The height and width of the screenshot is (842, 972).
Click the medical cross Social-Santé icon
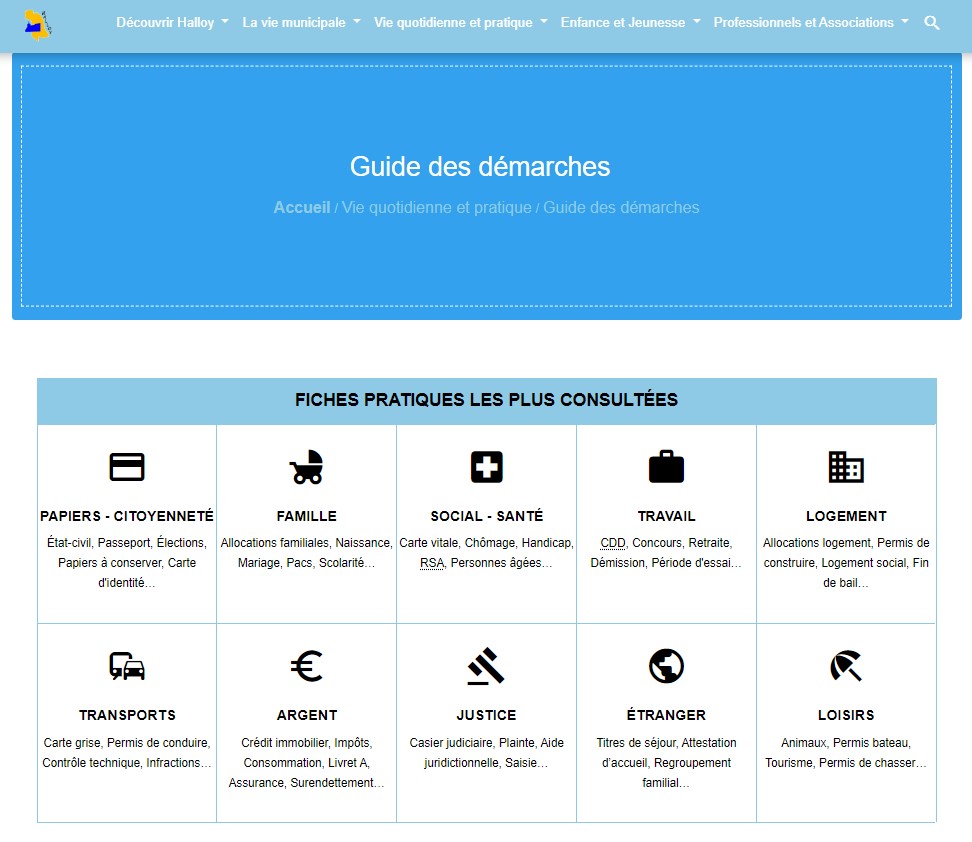[487, 467]
